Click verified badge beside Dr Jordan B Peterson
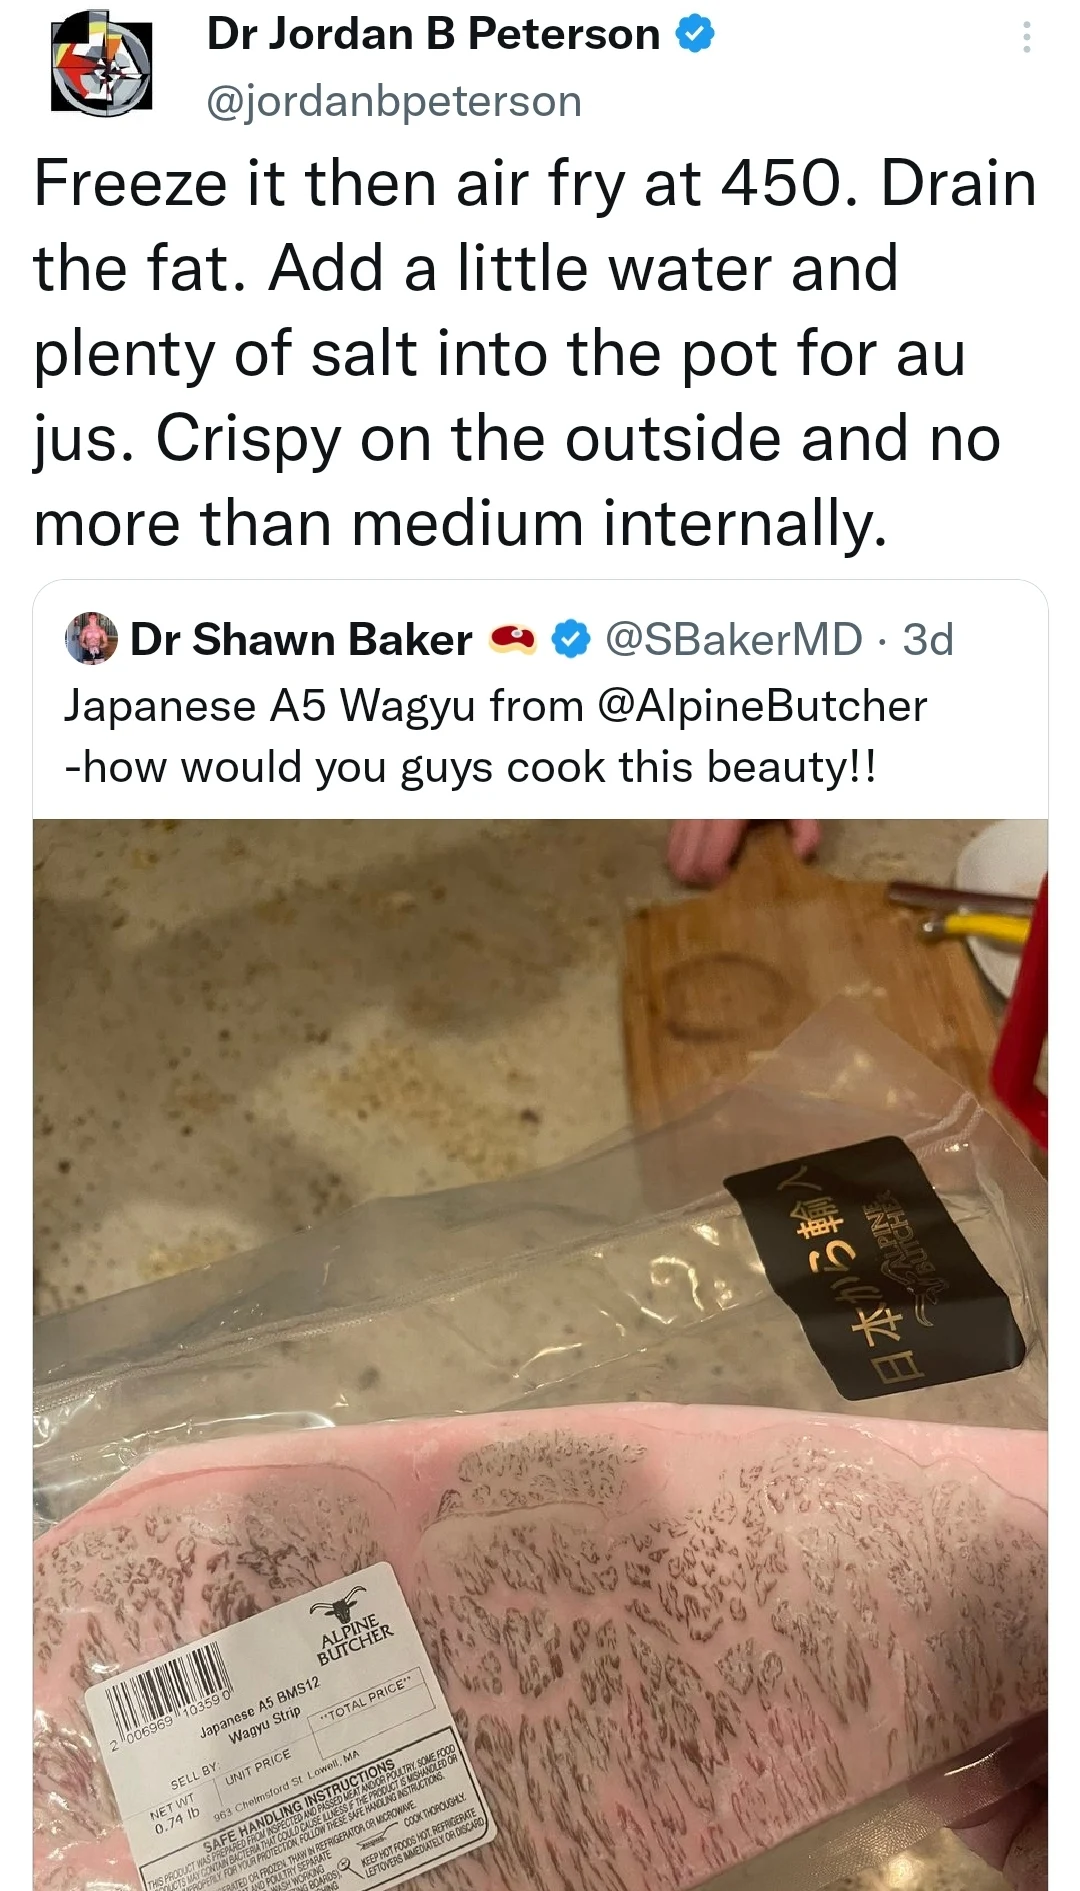This screenshot has height=1891, width=1080. click(695, 35)
